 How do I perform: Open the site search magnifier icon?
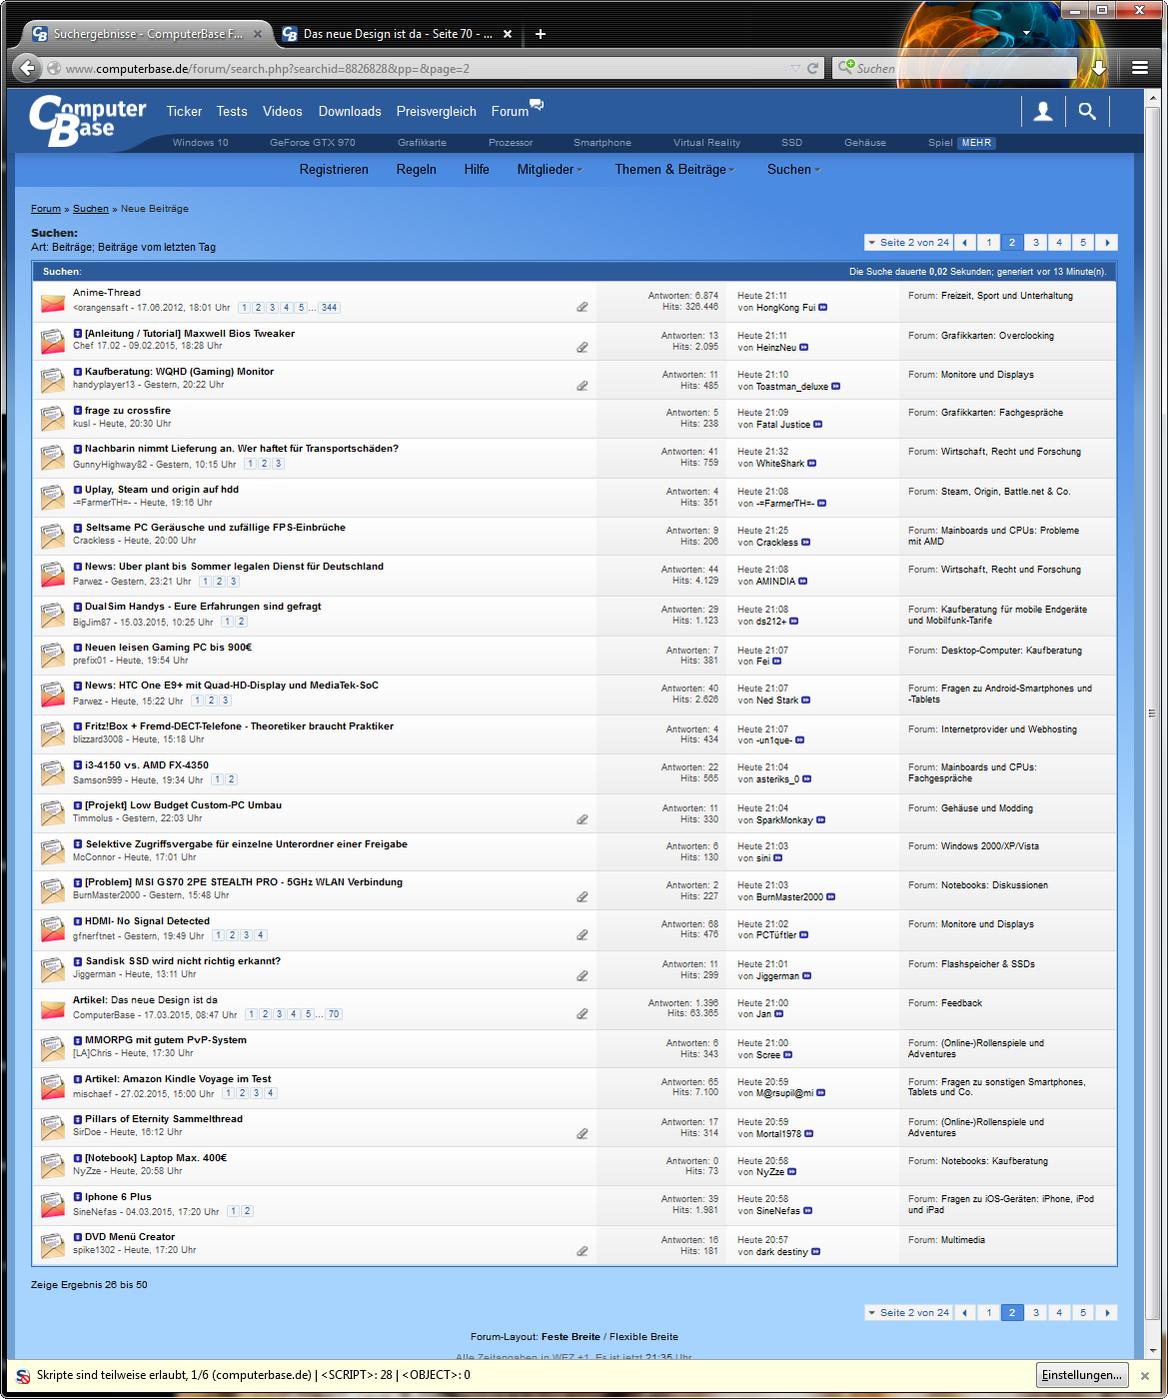click(1087, 111)
